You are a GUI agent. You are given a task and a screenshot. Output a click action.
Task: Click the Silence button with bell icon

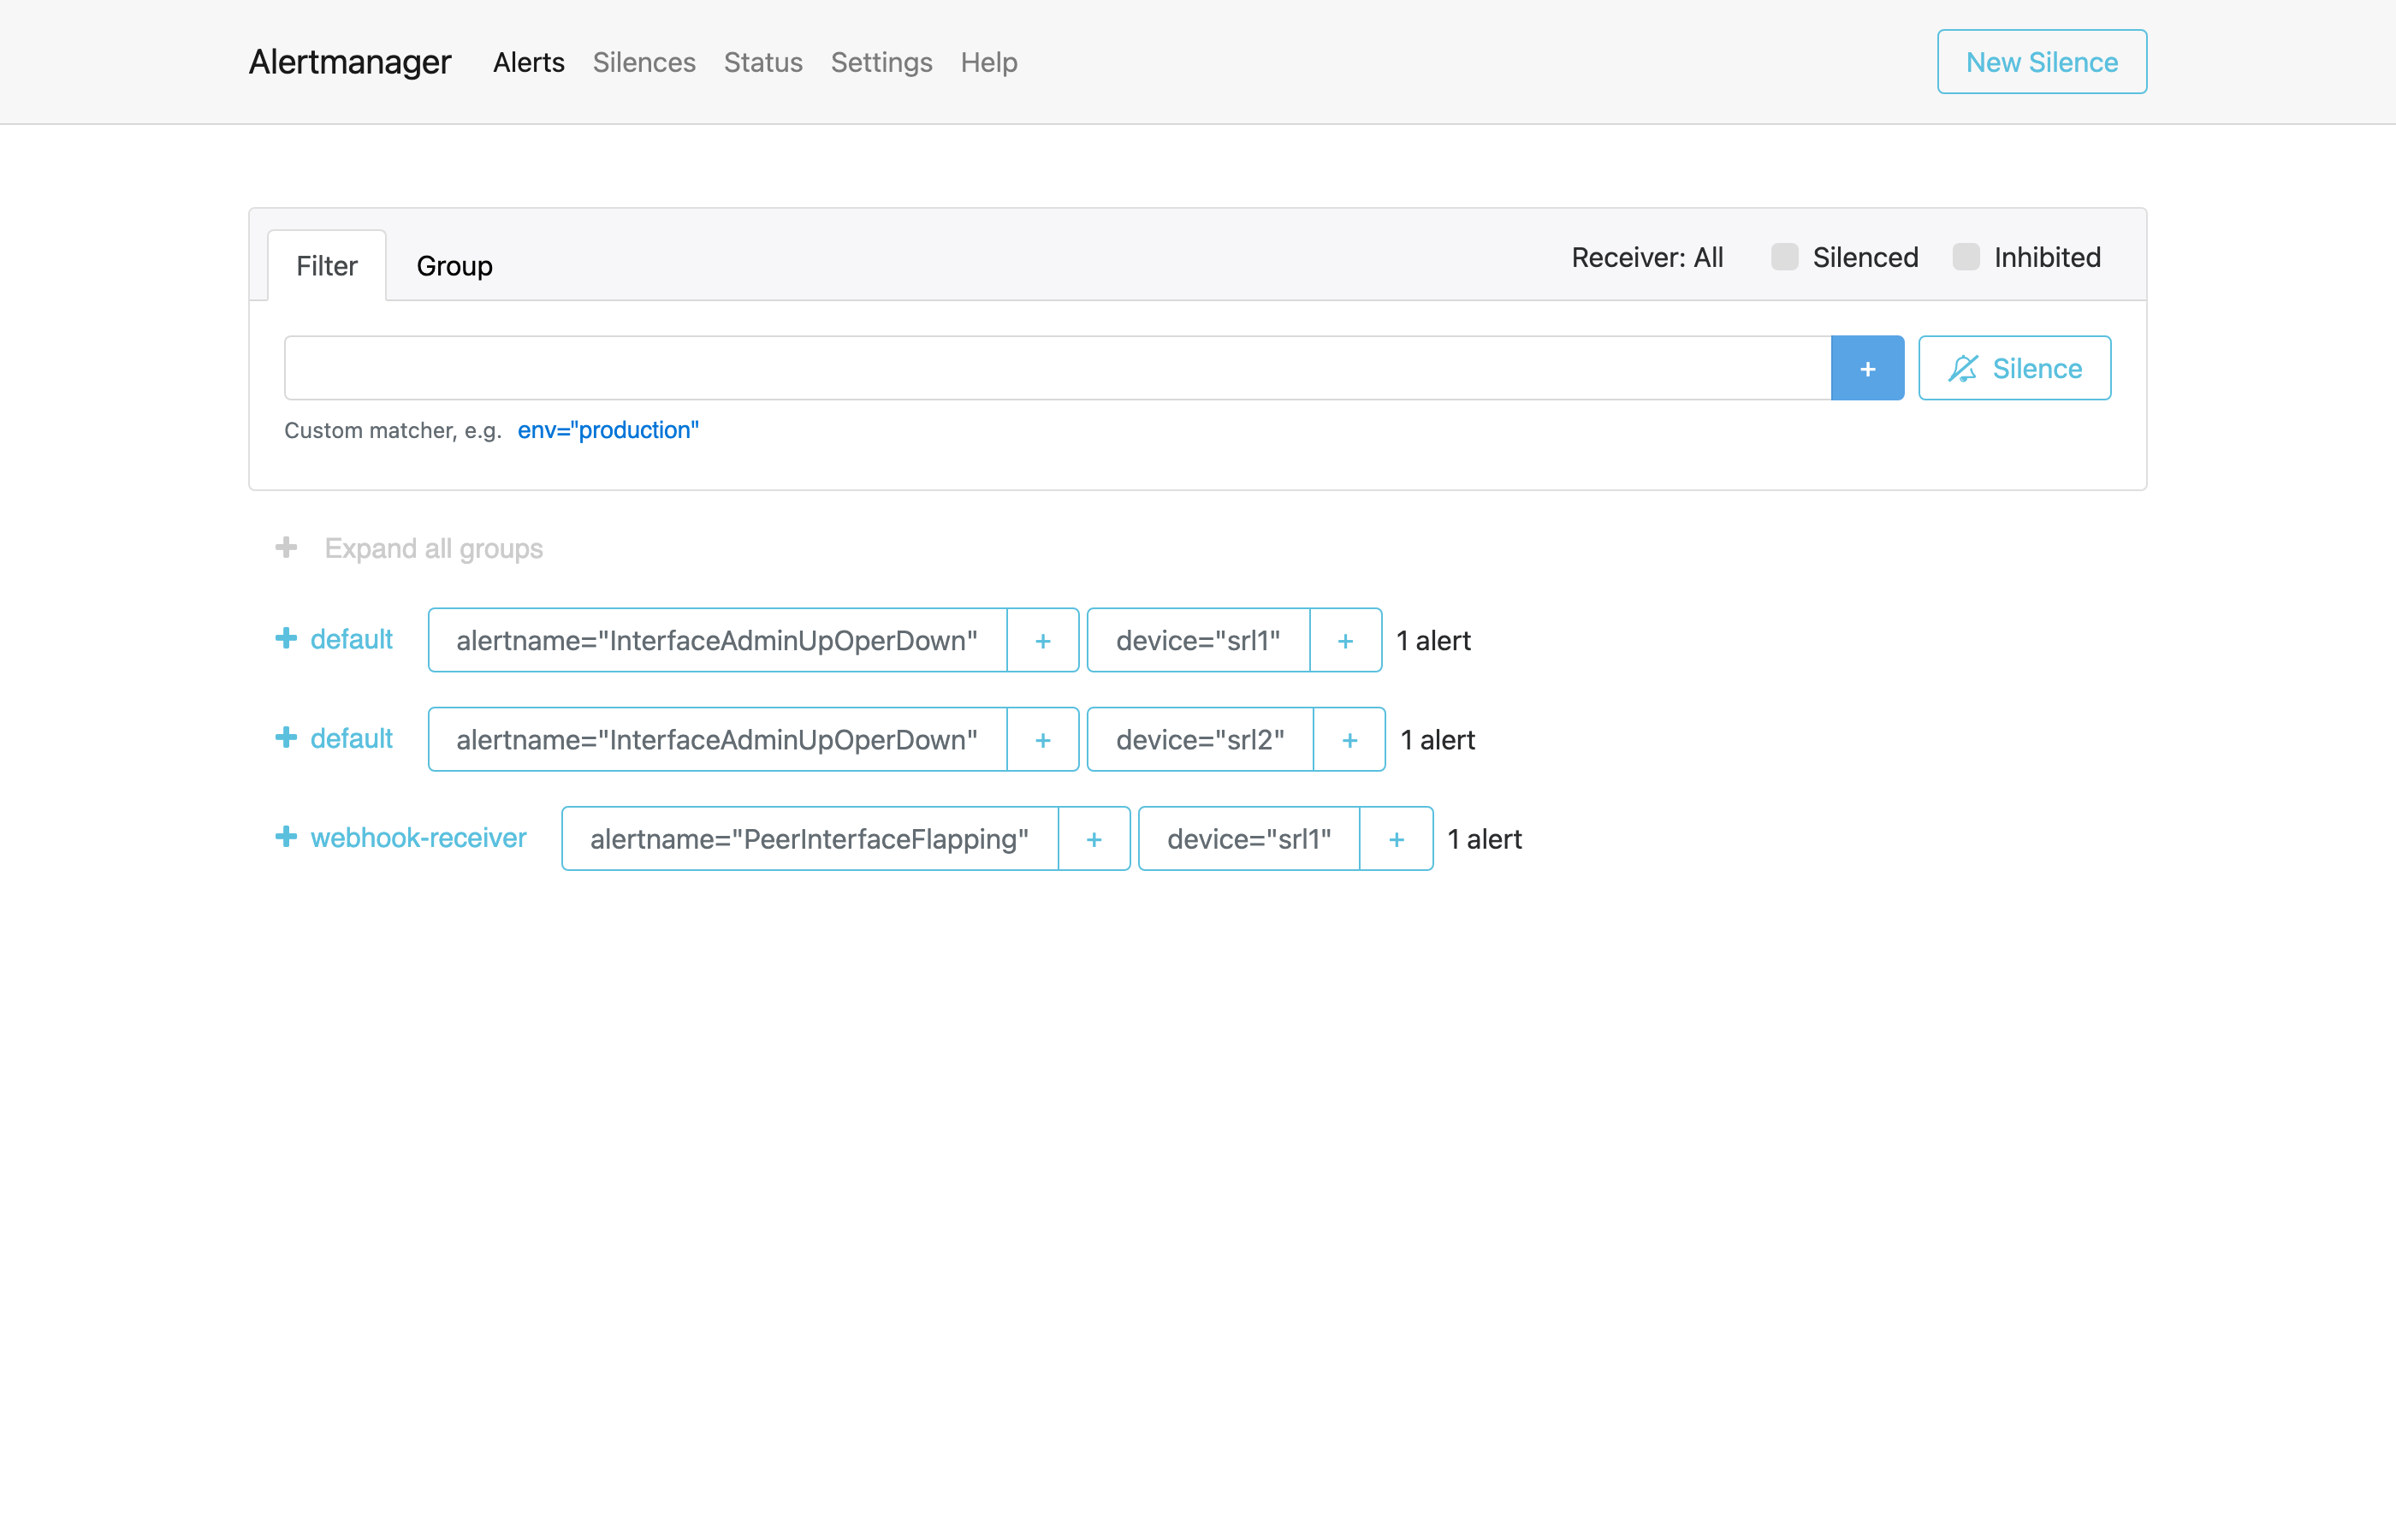(x=2014, y=368)
